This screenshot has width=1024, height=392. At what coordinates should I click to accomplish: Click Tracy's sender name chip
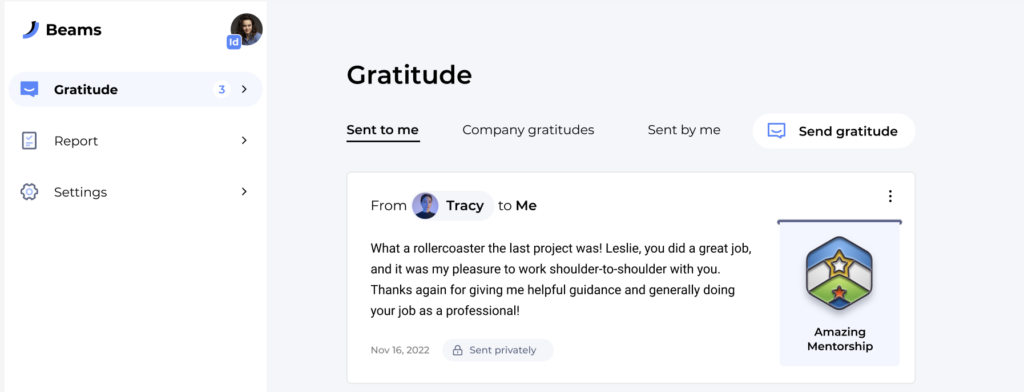pos(452,206)
